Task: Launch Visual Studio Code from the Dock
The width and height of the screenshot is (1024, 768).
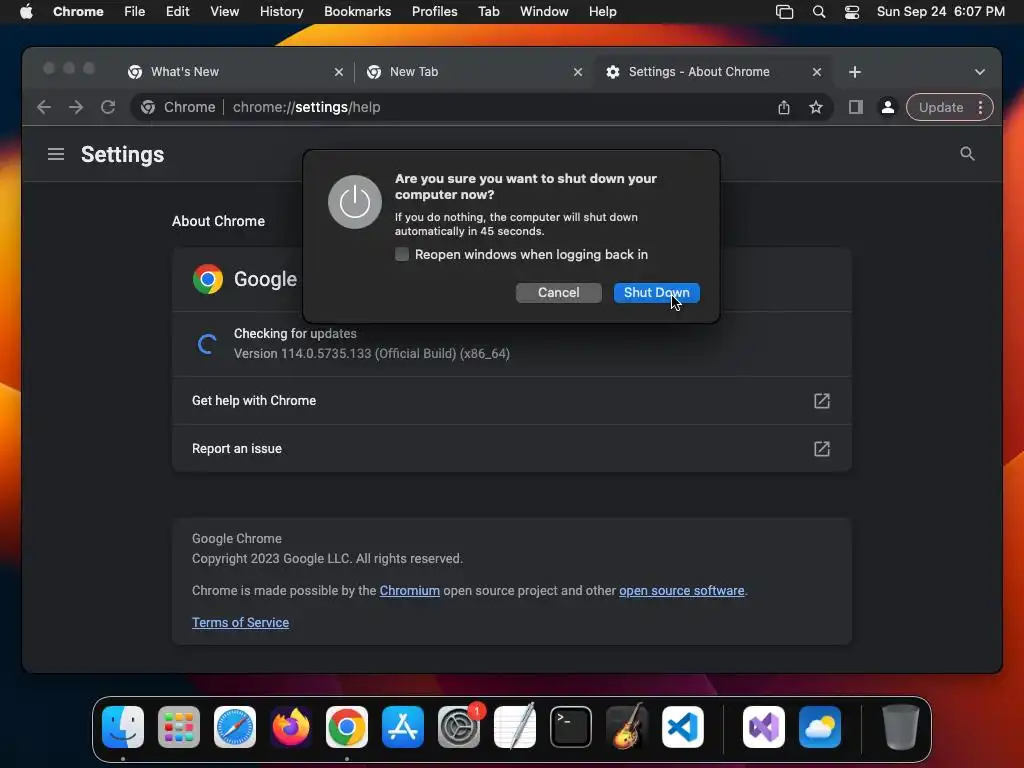Action: point(682,727)
